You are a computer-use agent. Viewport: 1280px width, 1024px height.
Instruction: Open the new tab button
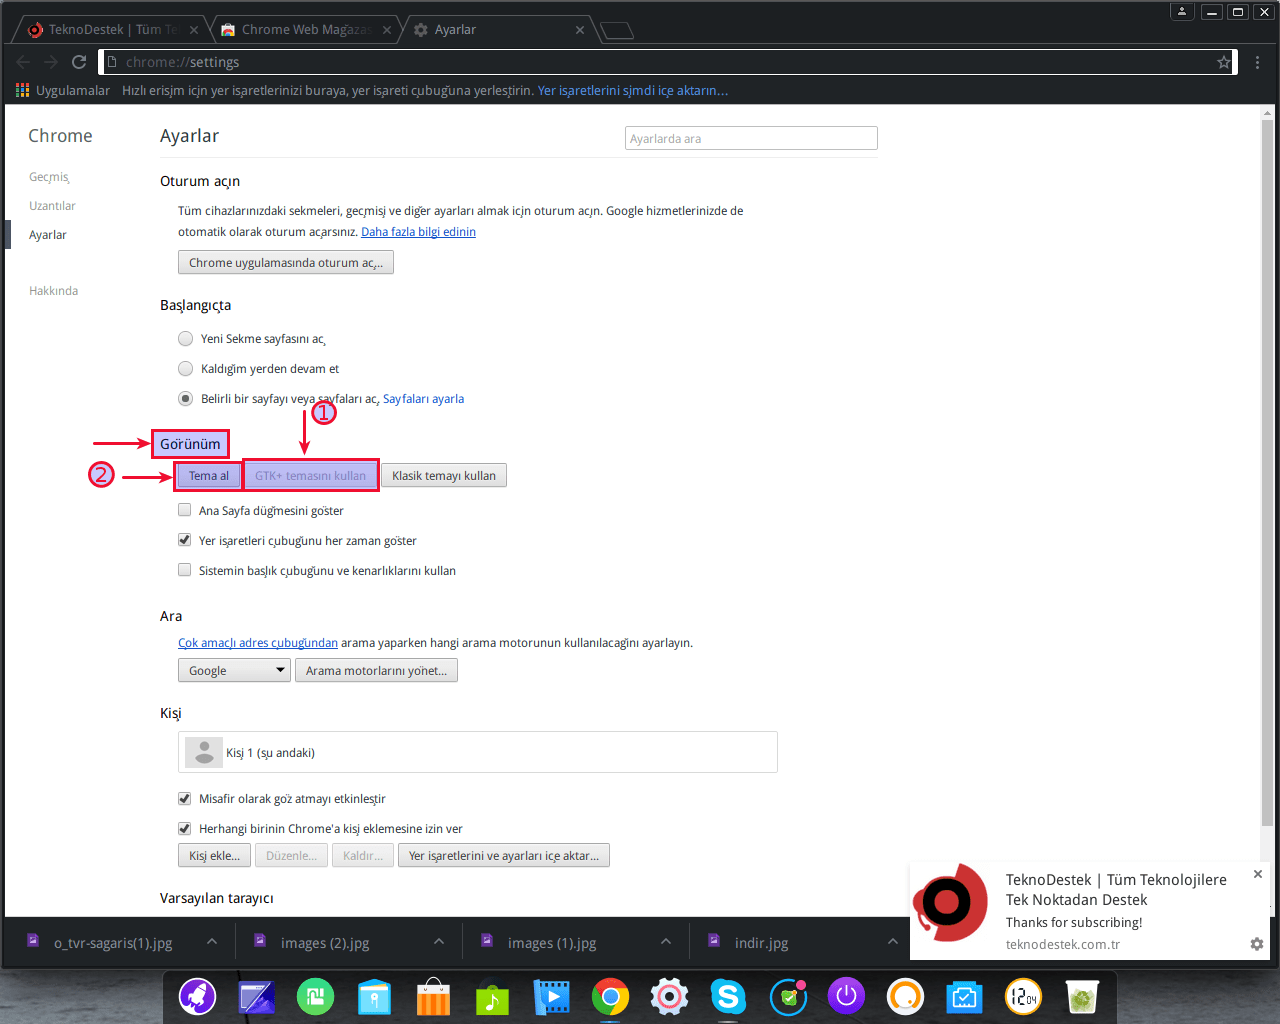click(617, 30)
